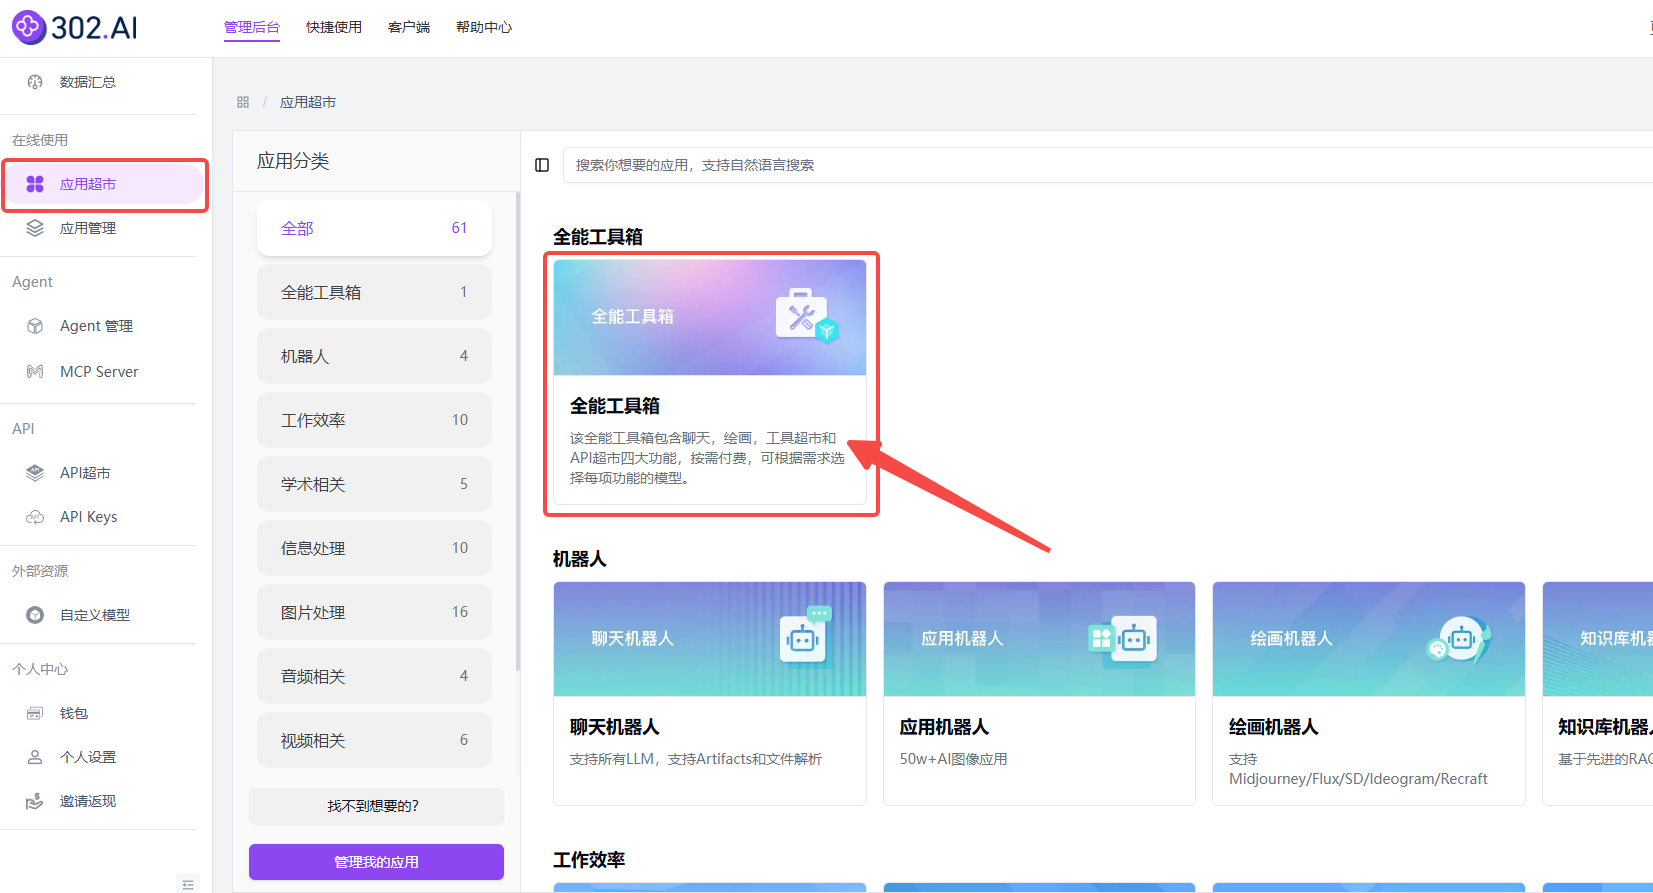Click 自定义模型 sidebar label
This screenshot has width=1653, height=893.
[x=95, y=615]
